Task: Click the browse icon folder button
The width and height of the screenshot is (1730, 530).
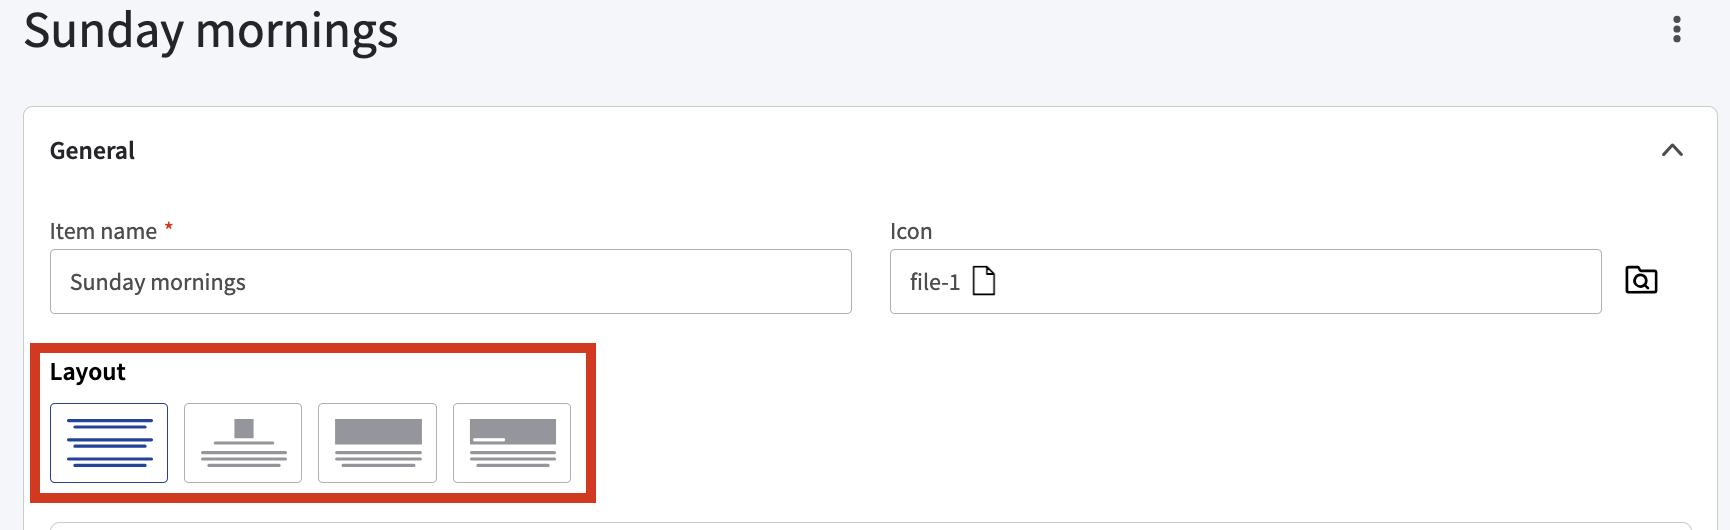Action: [1641, 280]
